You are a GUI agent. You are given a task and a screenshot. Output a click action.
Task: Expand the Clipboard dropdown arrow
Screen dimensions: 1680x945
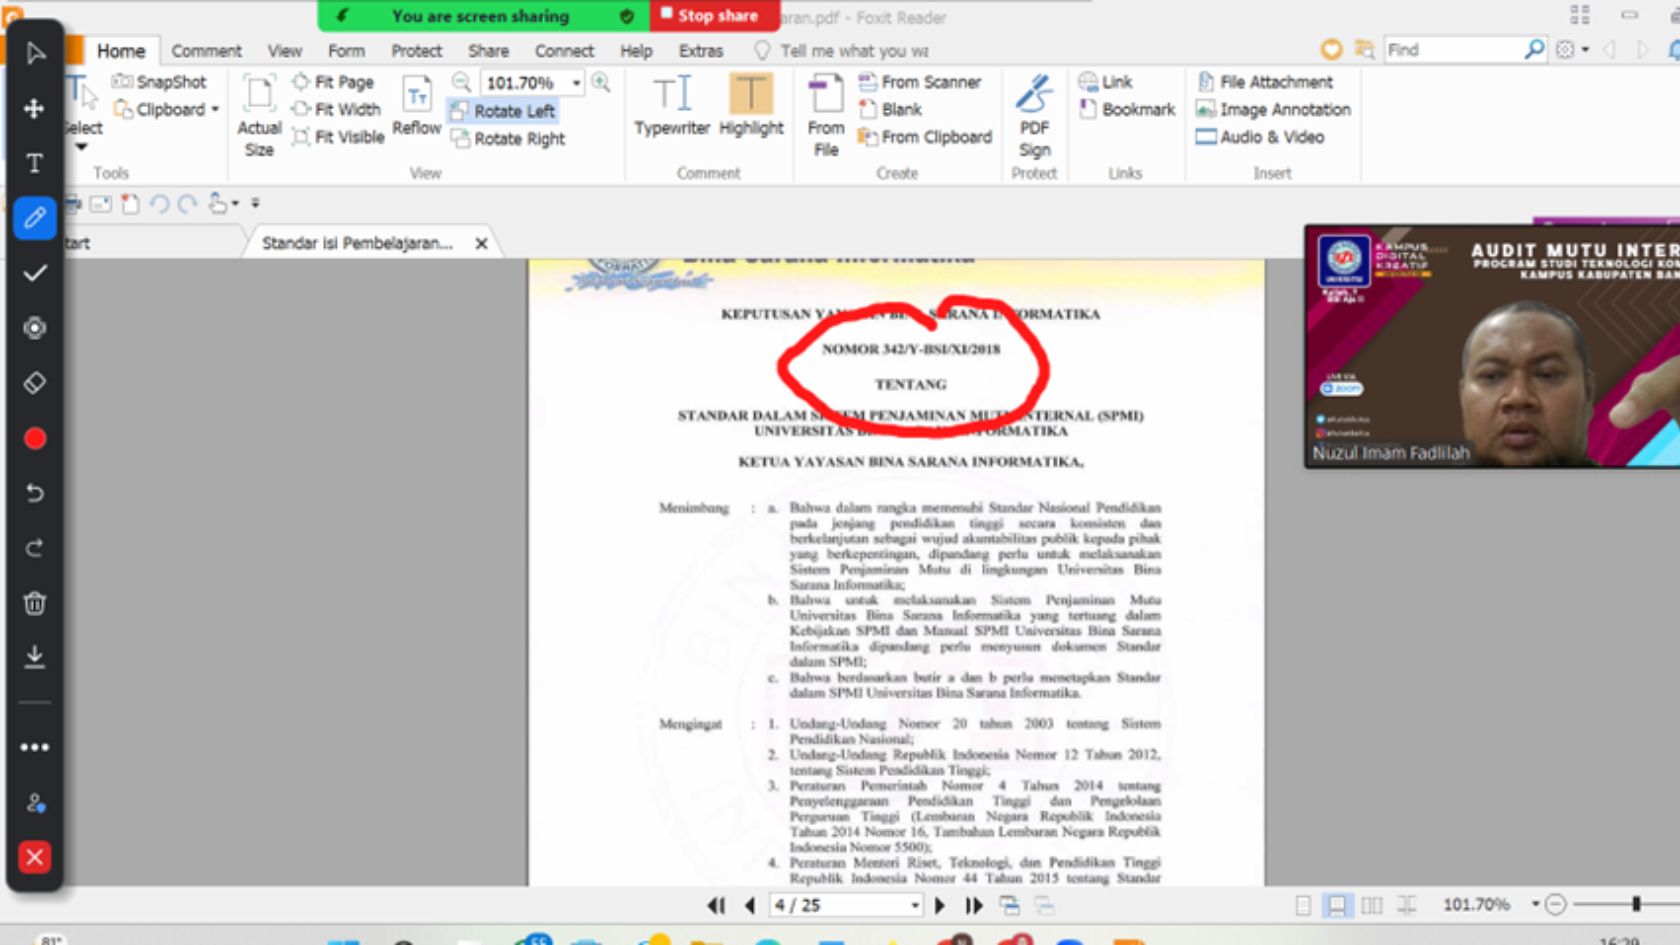pyautogui.click(x=215, y=110)
